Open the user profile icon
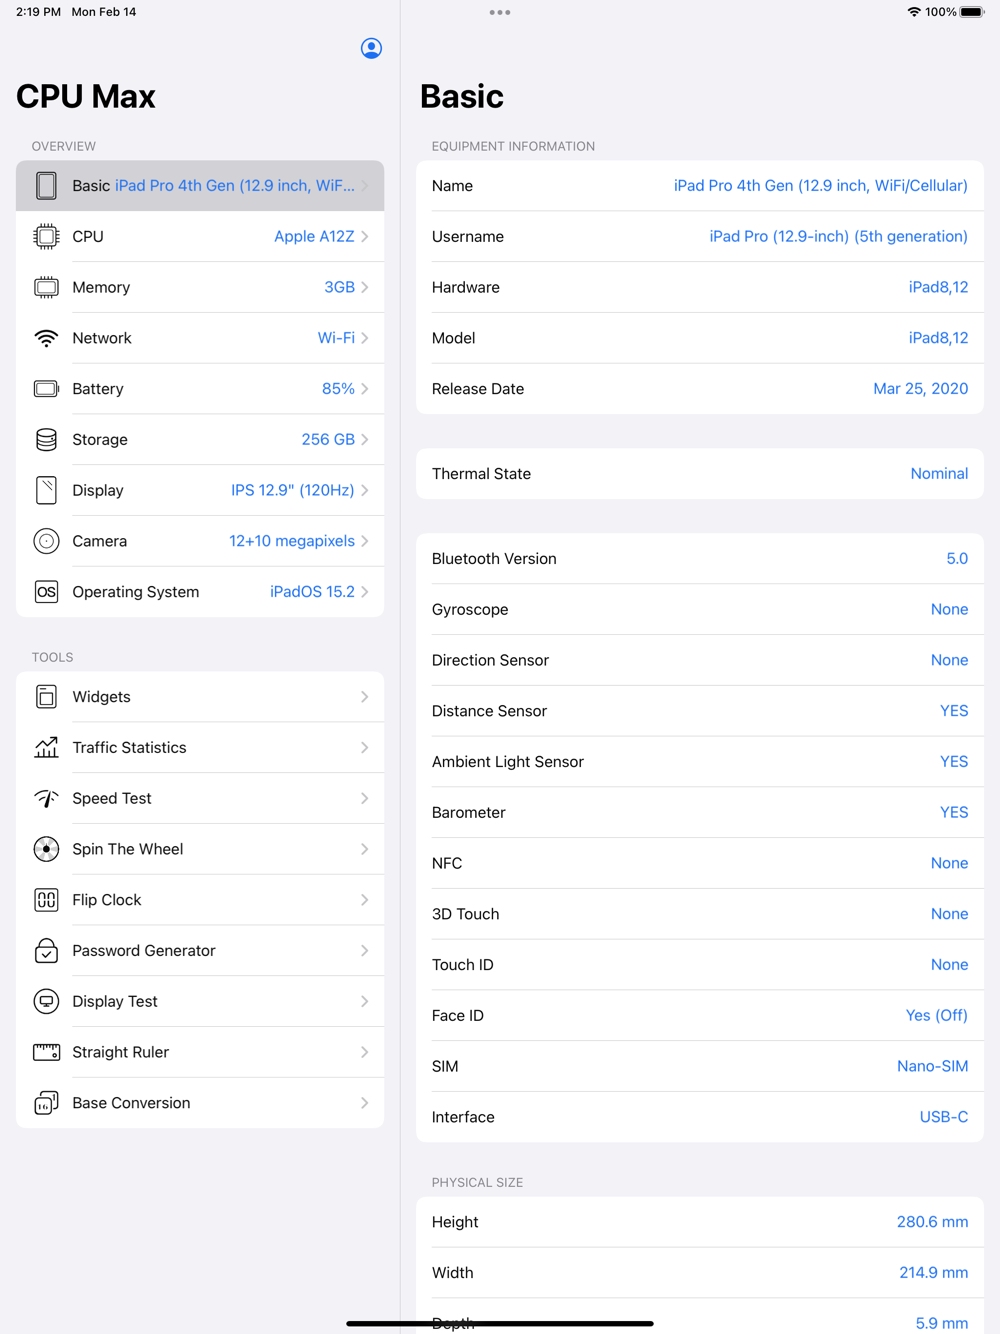Viewport: 1000px width, 1334px height. (x=371, y=48)
